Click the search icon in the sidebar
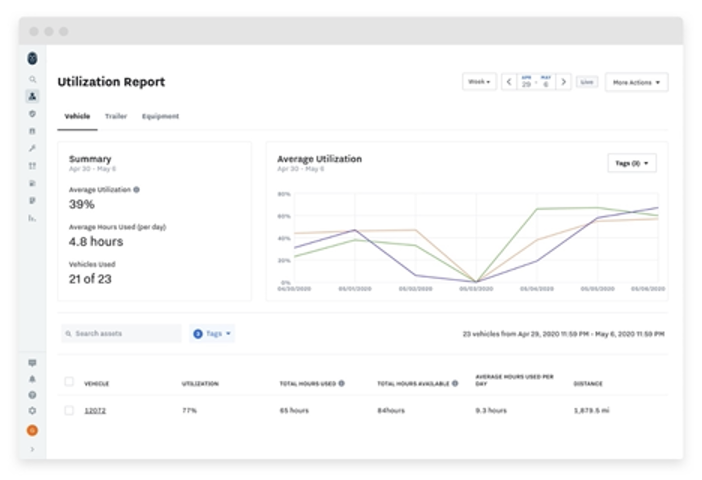 coord(32,79)
